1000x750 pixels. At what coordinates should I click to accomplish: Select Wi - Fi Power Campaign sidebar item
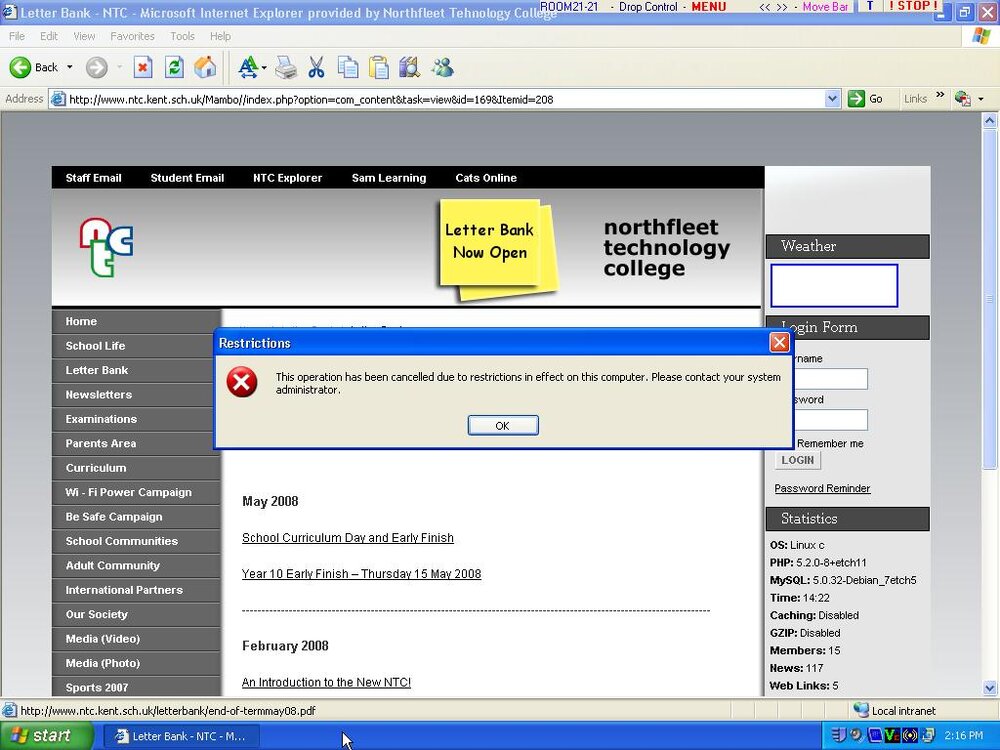coord(136,492)
